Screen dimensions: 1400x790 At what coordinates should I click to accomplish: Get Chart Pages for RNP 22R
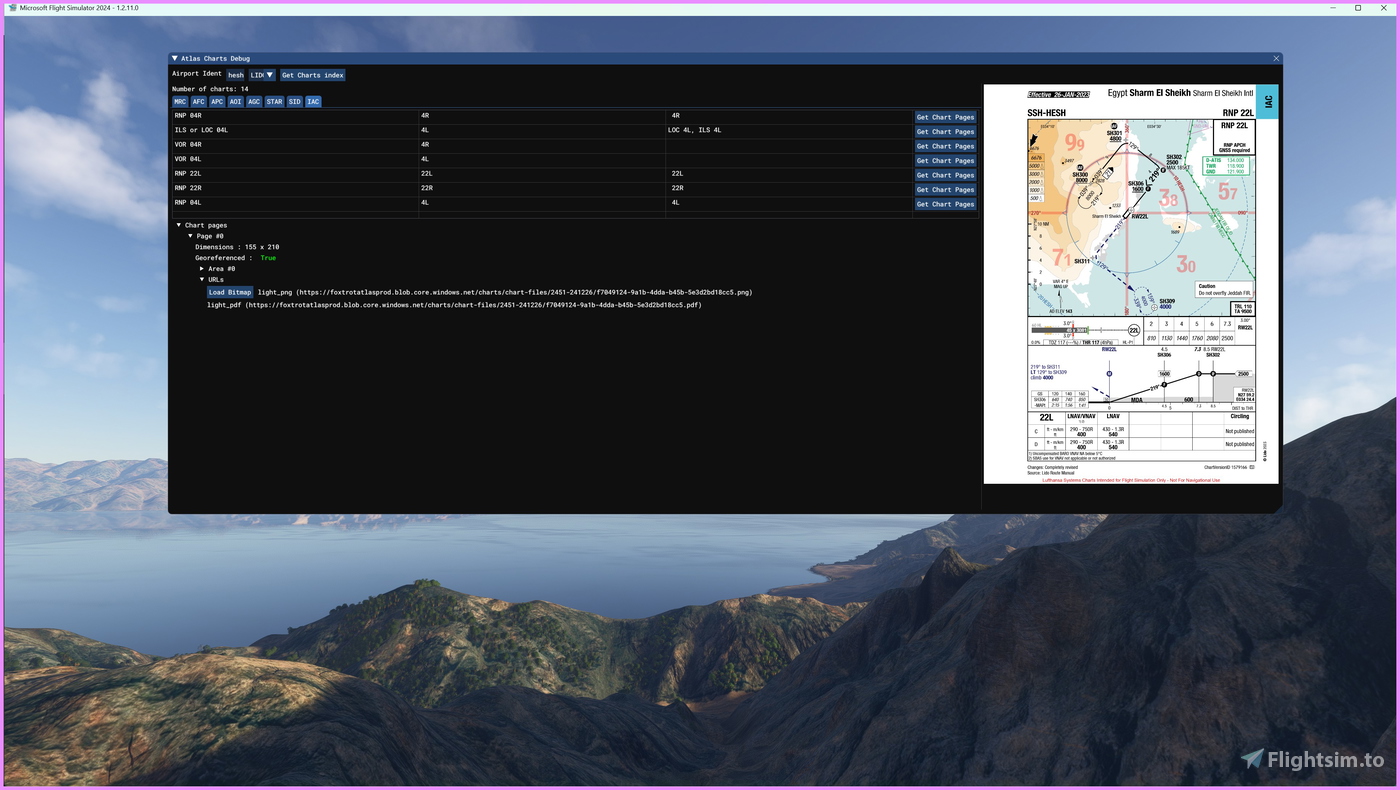[945, 190]
